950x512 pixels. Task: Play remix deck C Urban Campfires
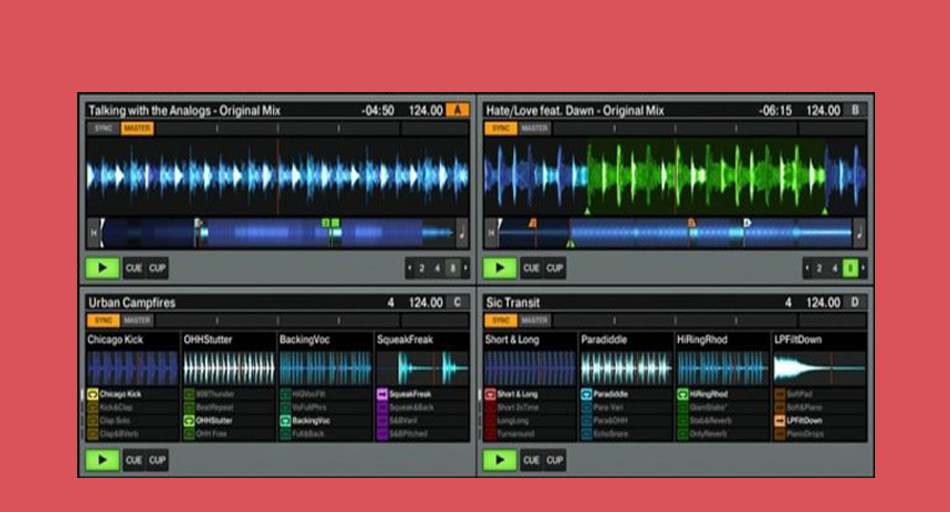pos(102,460)
